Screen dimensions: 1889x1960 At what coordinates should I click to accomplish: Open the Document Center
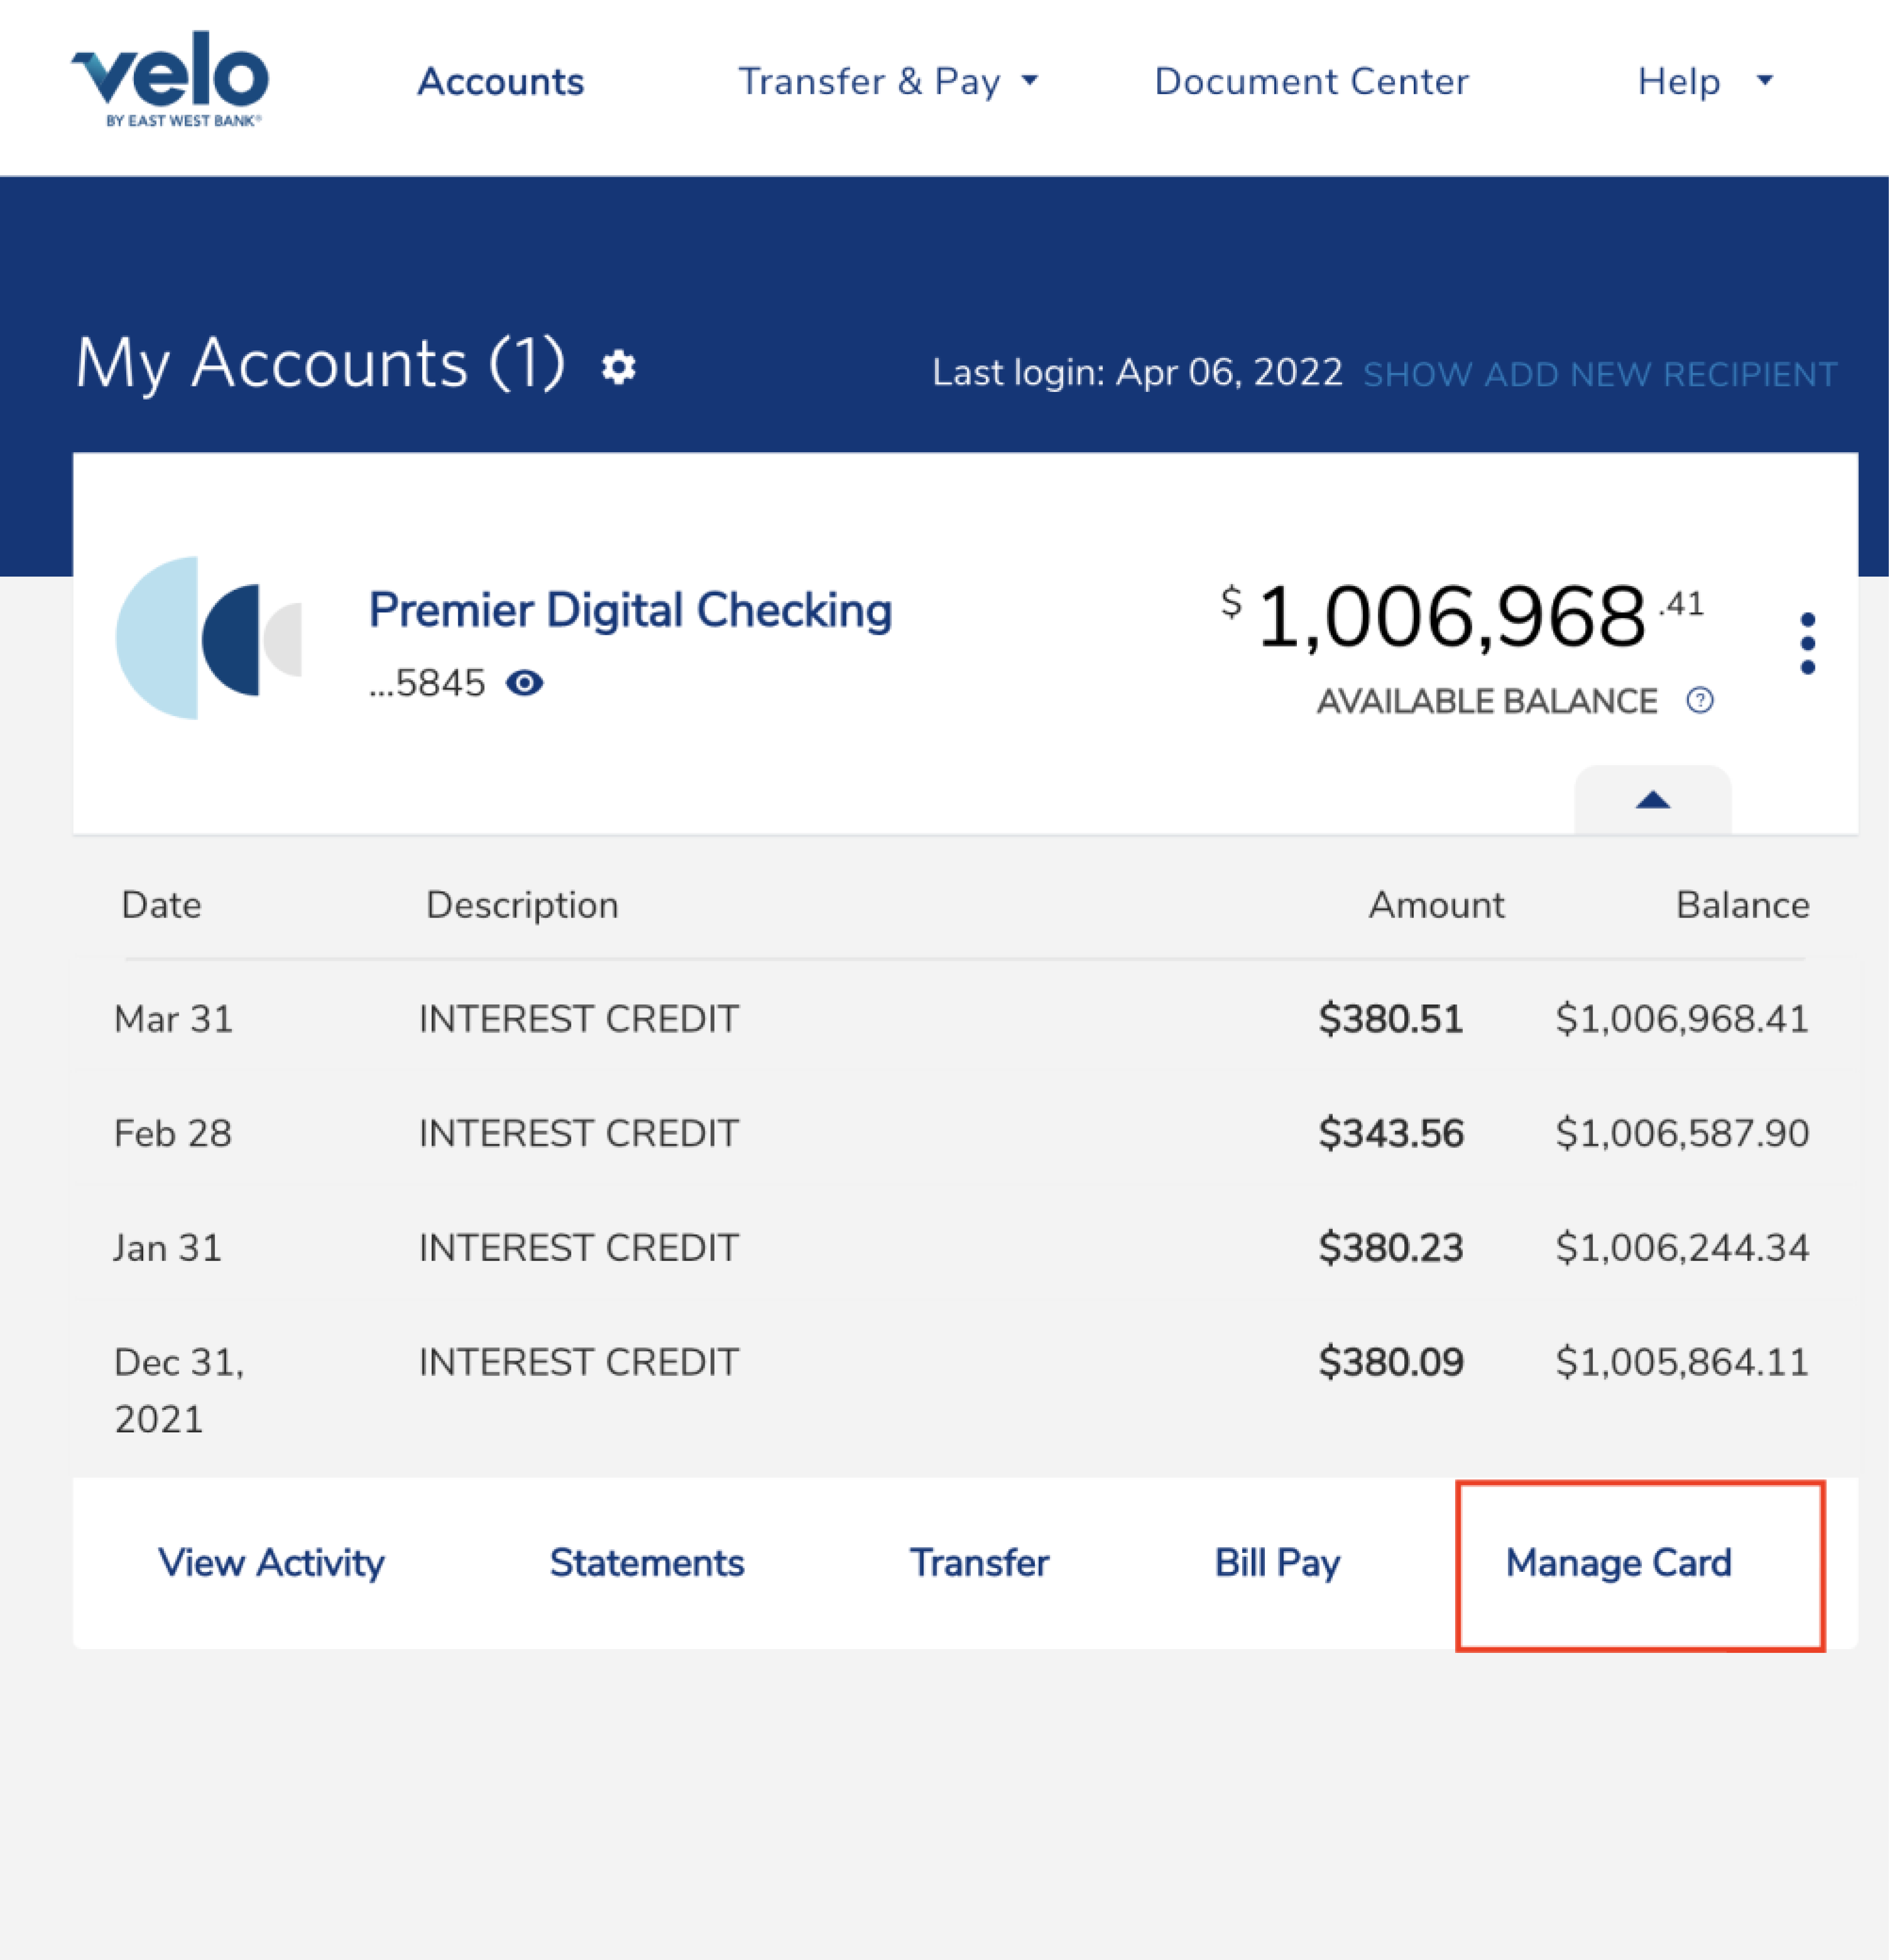1311,82
